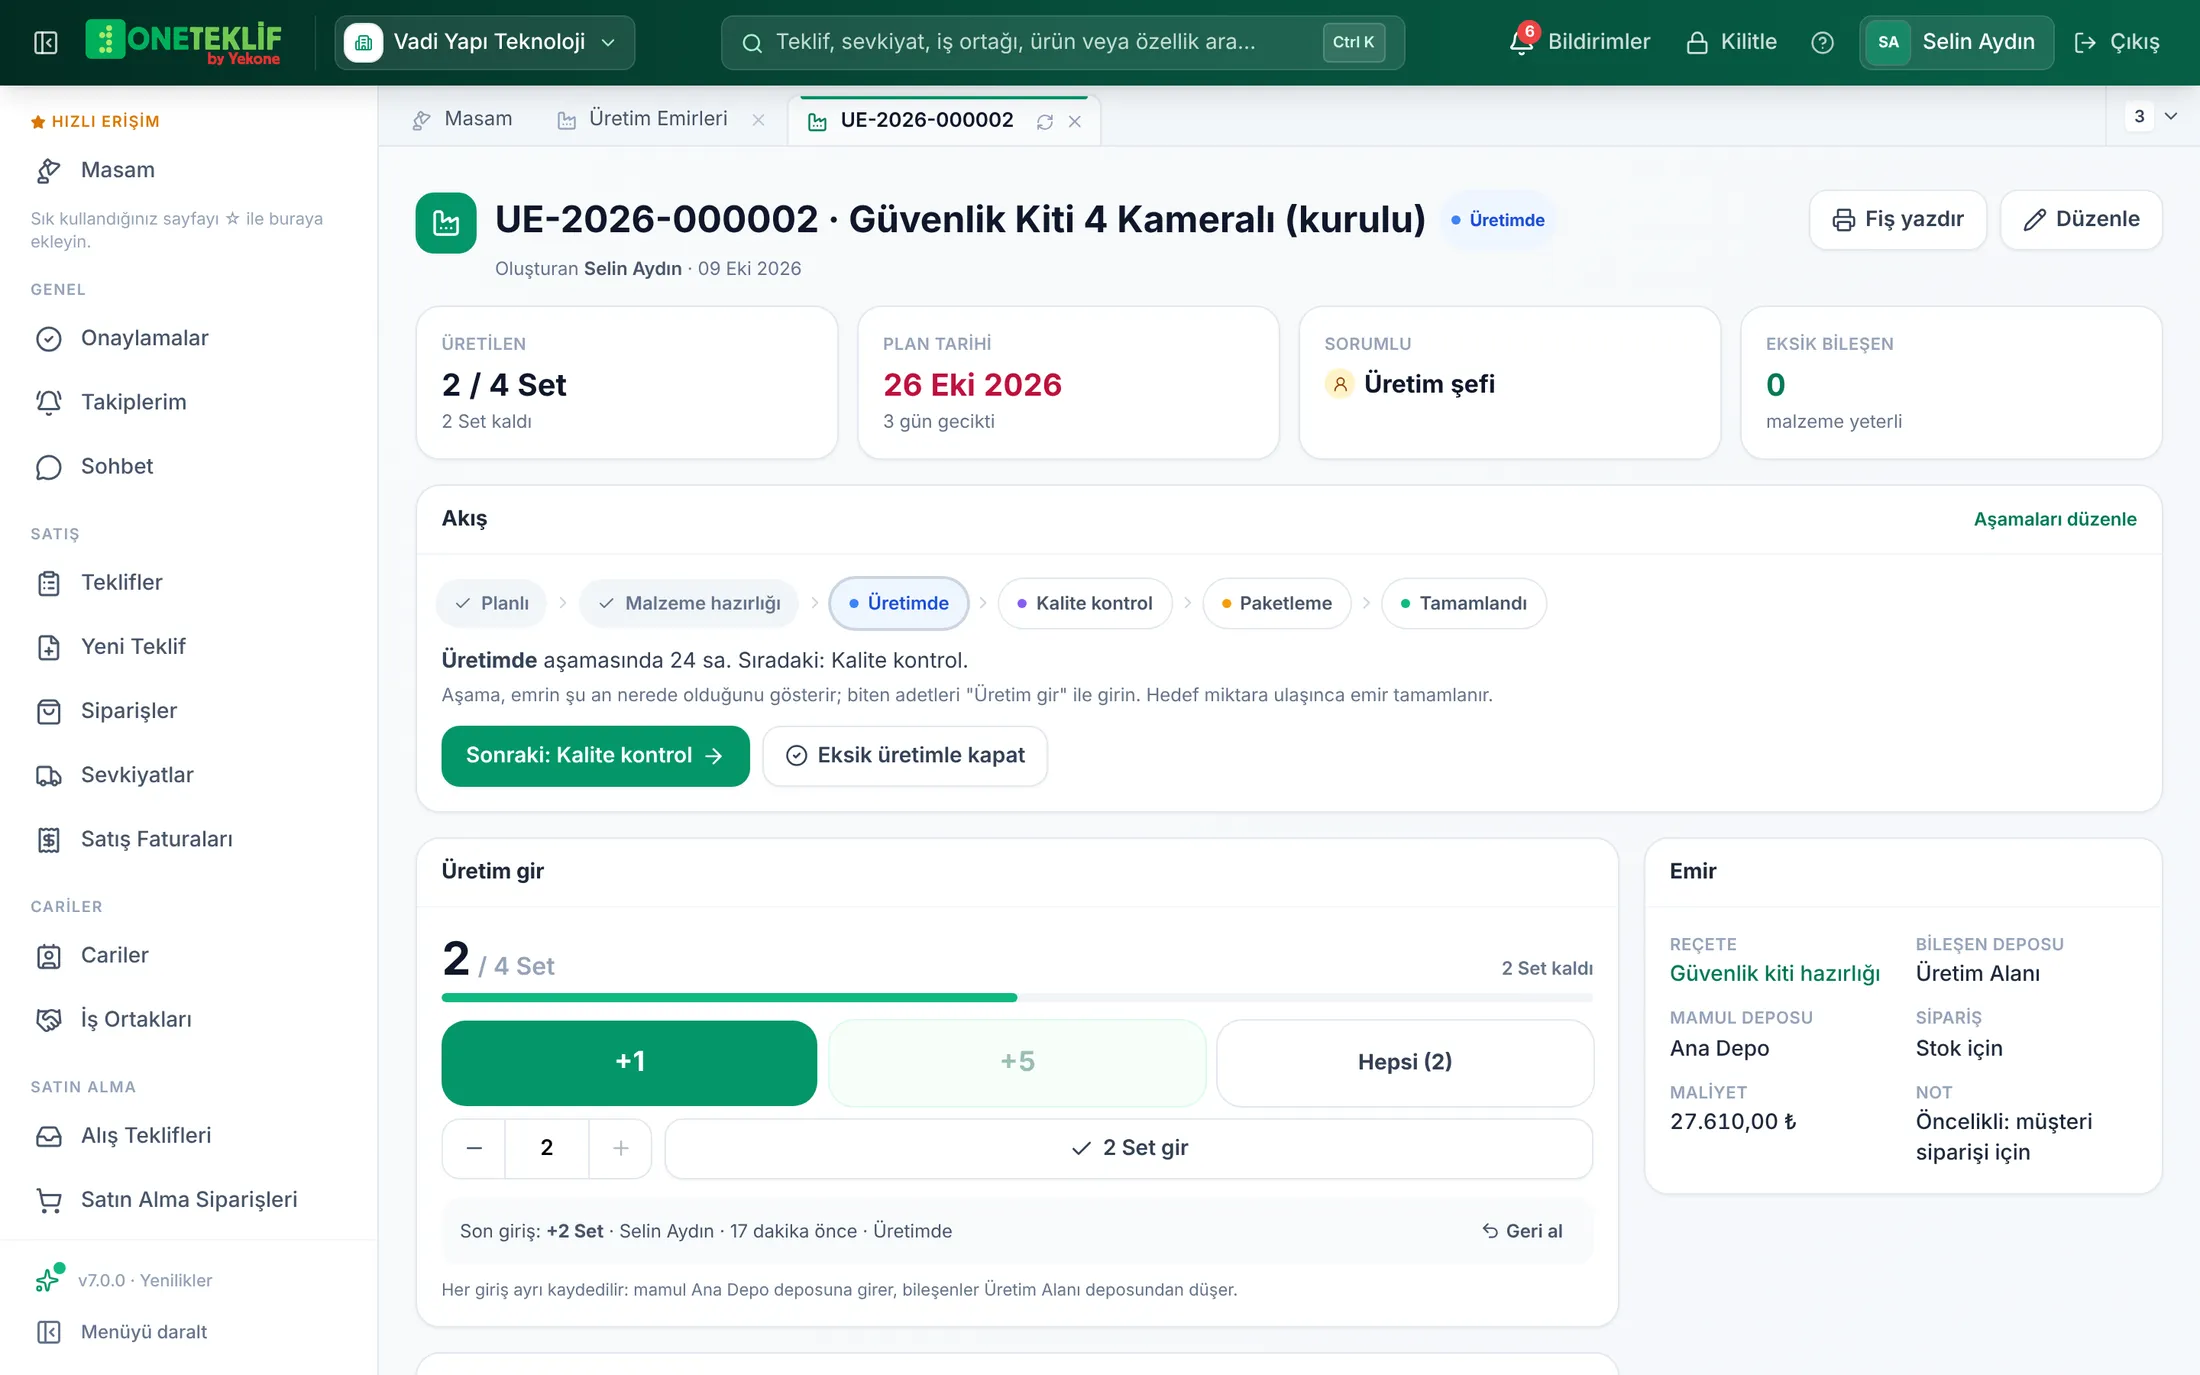This screenshot has height=1375, width=2200.
Task: Add one set with +1 button
Action: [629, 1062]
